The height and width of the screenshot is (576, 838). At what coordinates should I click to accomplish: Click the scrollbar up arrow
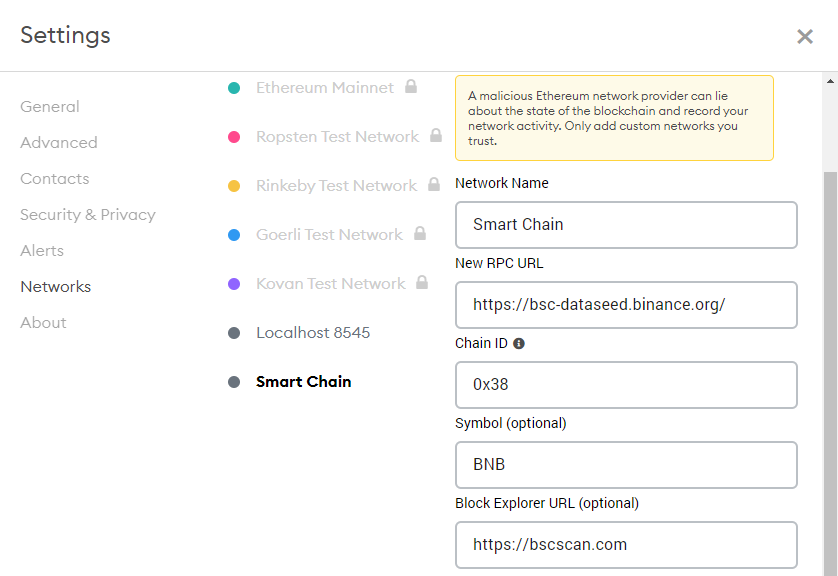click(x=830, y=81)
